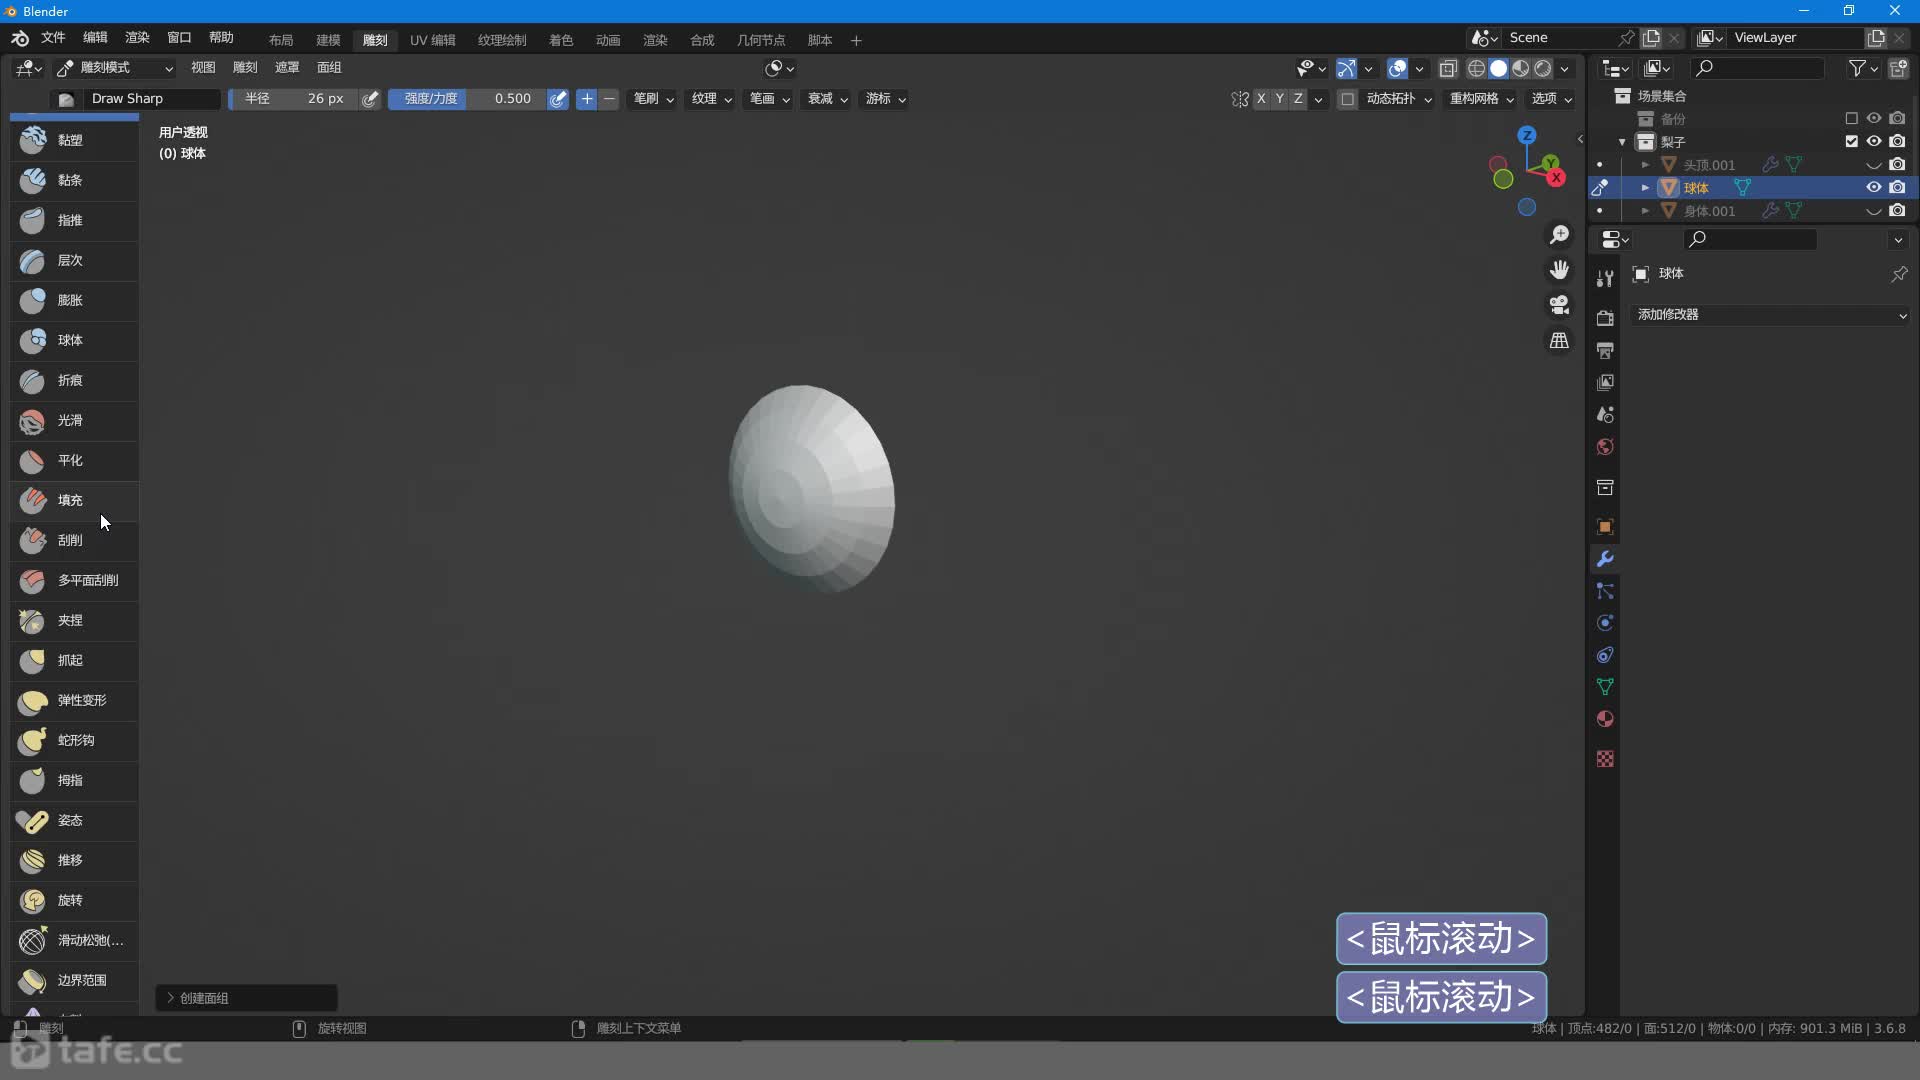Set brush direction to Add (plus)
This screenshot has height=1080, width=1920.
click(x=587, y=99)
